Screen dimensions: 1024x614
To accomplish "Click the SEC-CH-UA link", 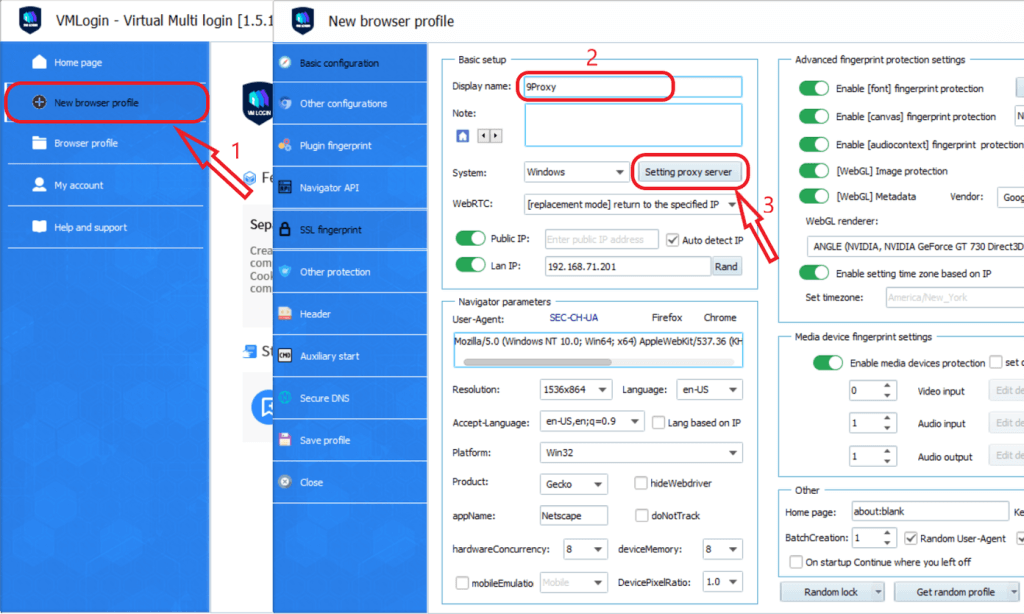I will (573, 317).
